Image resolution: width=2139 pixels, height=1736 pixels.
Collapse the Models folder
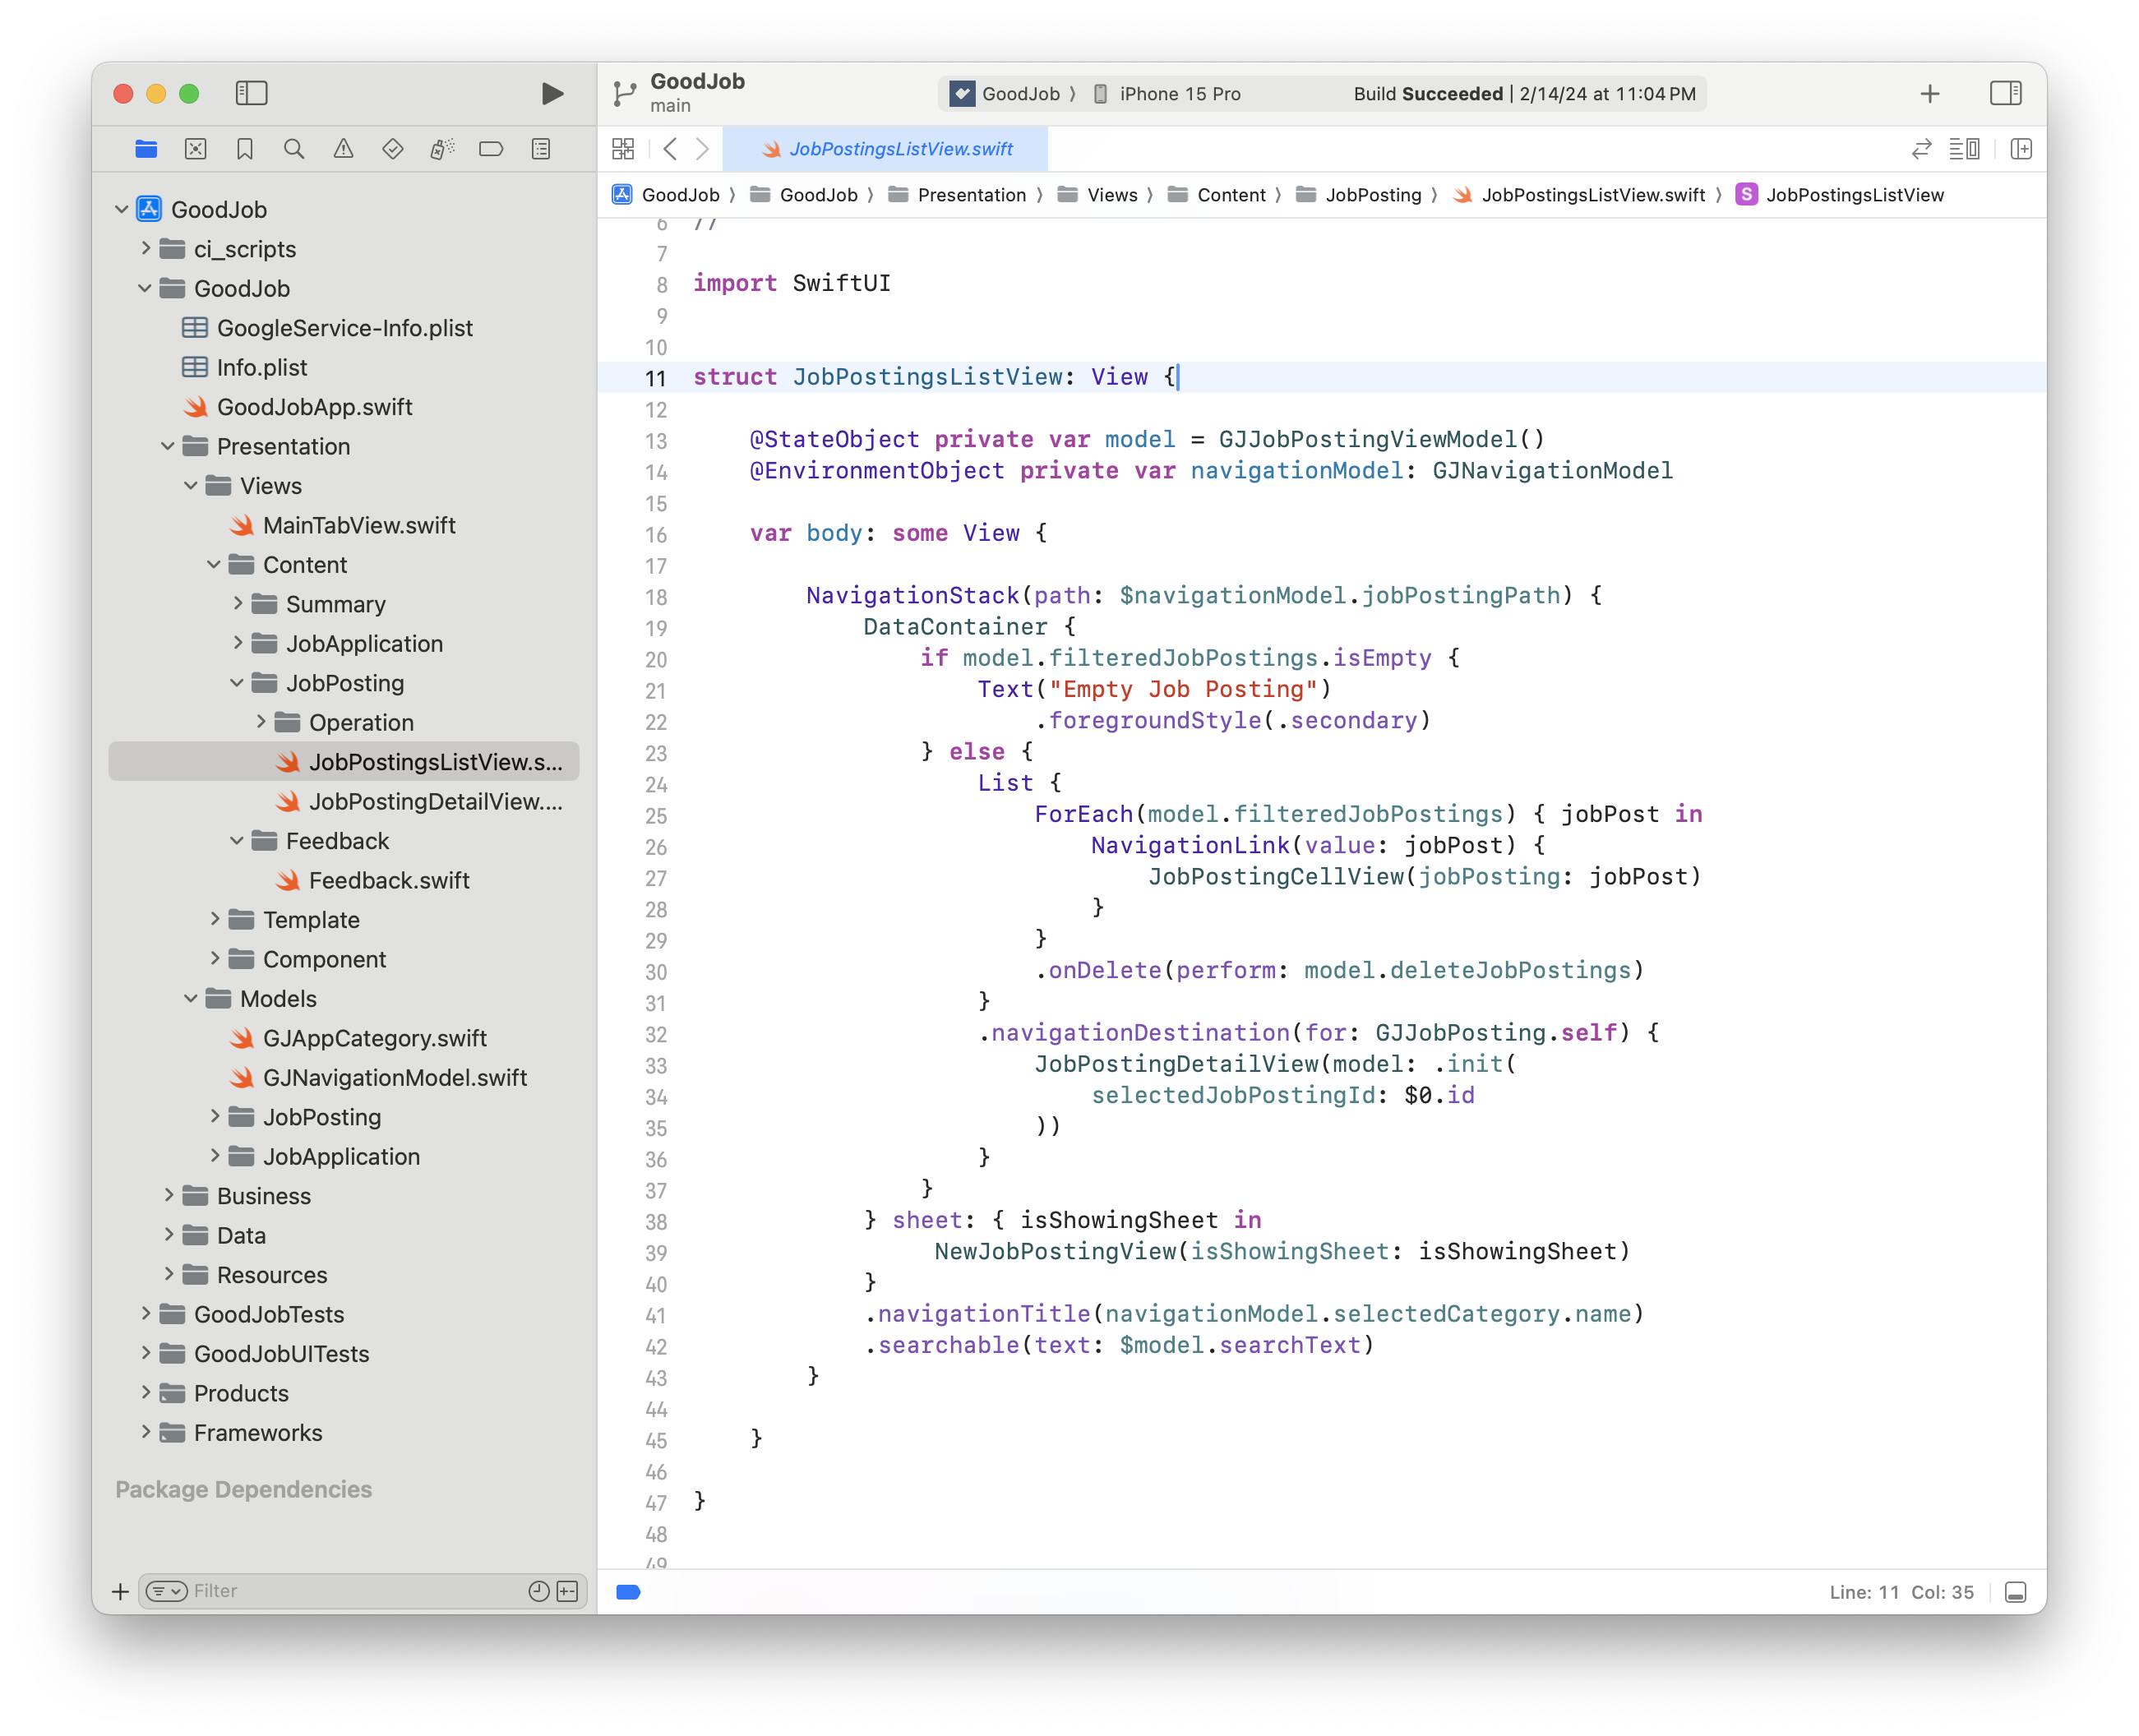[x=191, y=998]
